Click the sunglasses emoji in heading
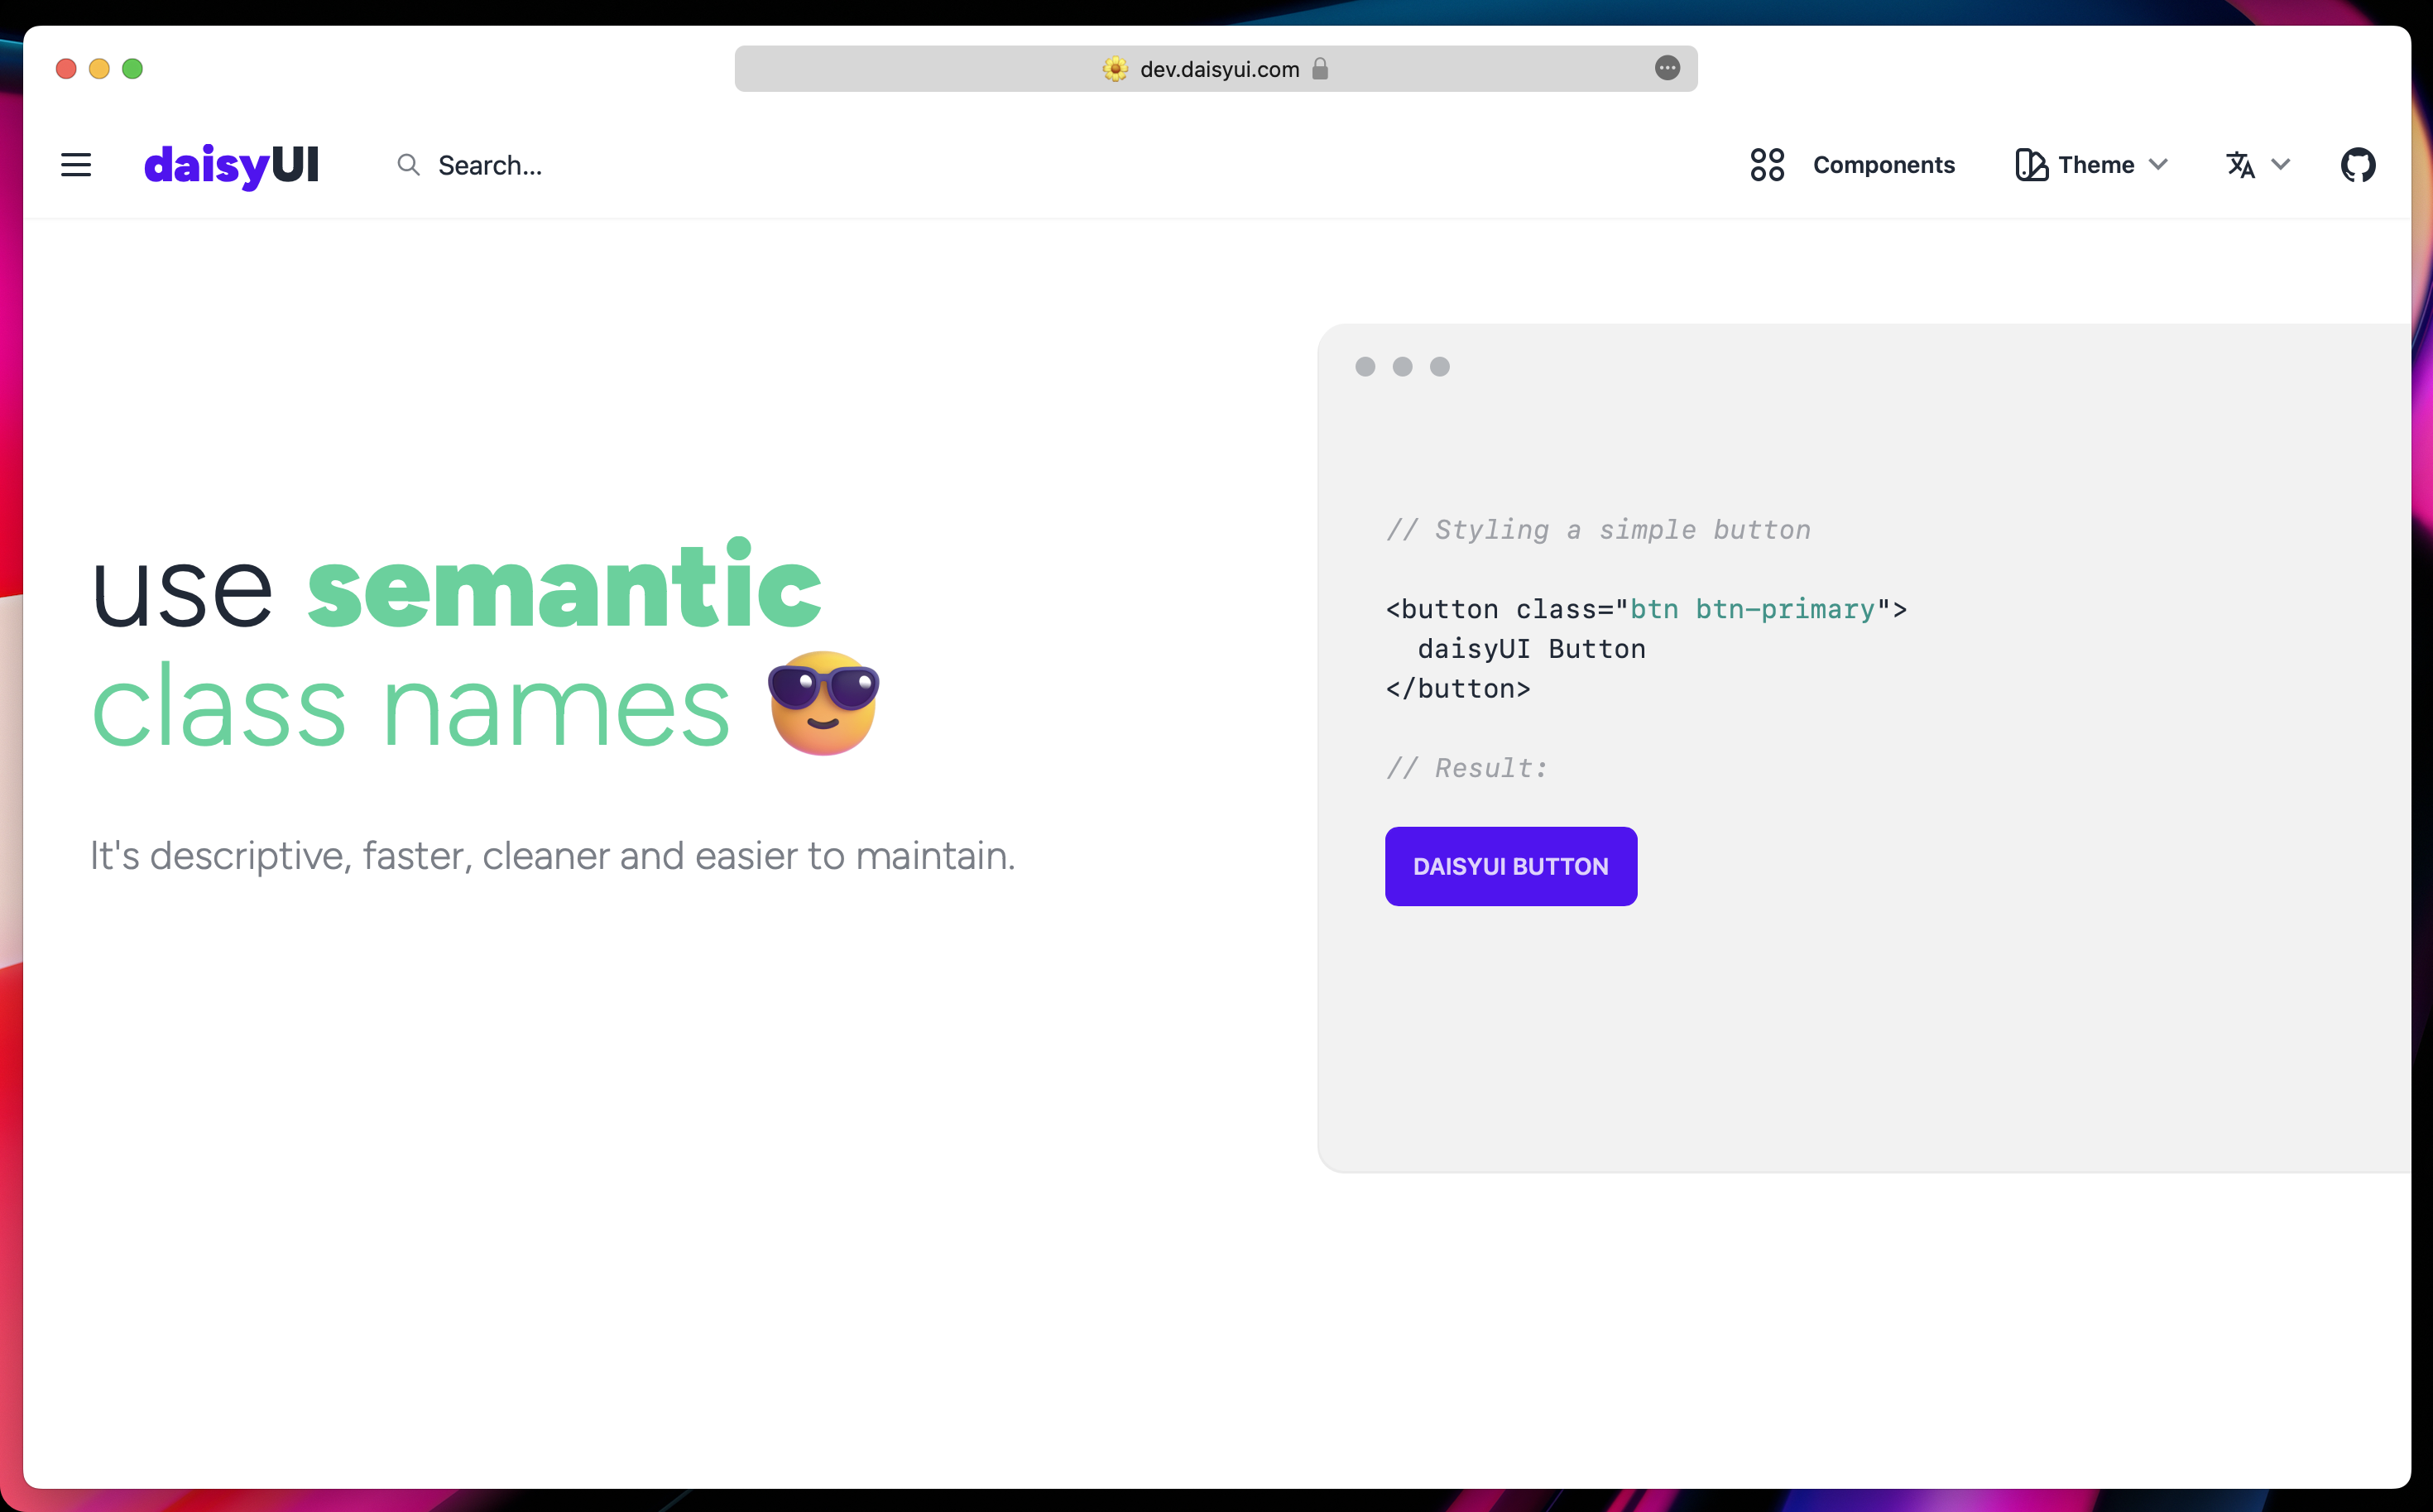Screen dimensions: 2433x1512 [x=823, y=703]
